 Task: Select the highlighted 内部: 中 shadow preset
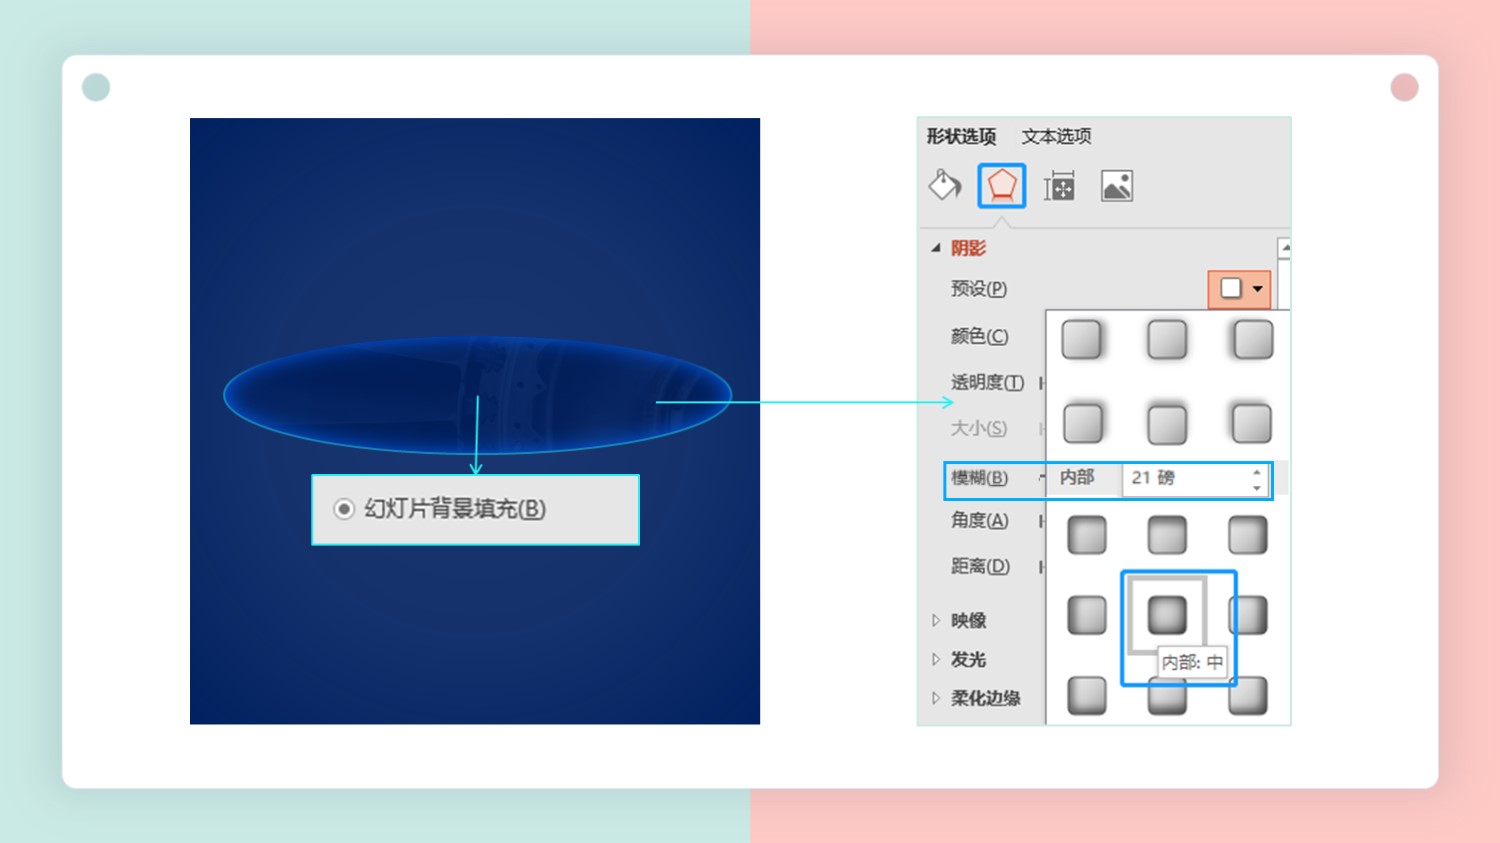1167,615
